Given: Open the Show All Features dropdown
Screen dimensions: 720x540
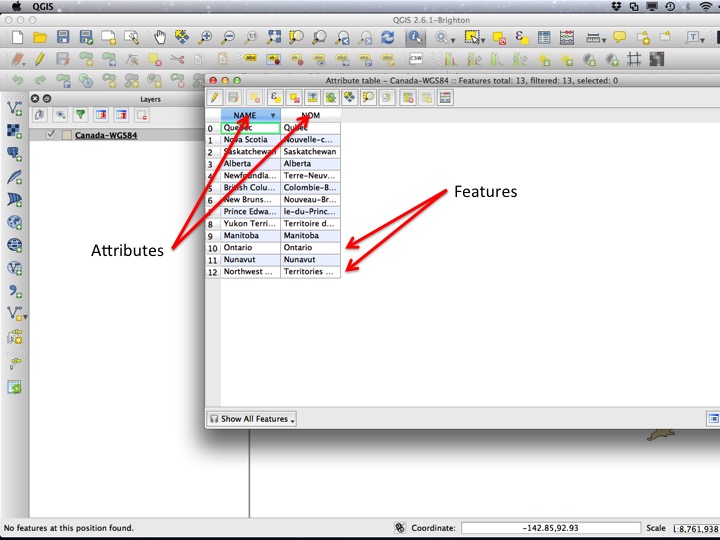Looking at the screenshot, I should click(251, 419).
